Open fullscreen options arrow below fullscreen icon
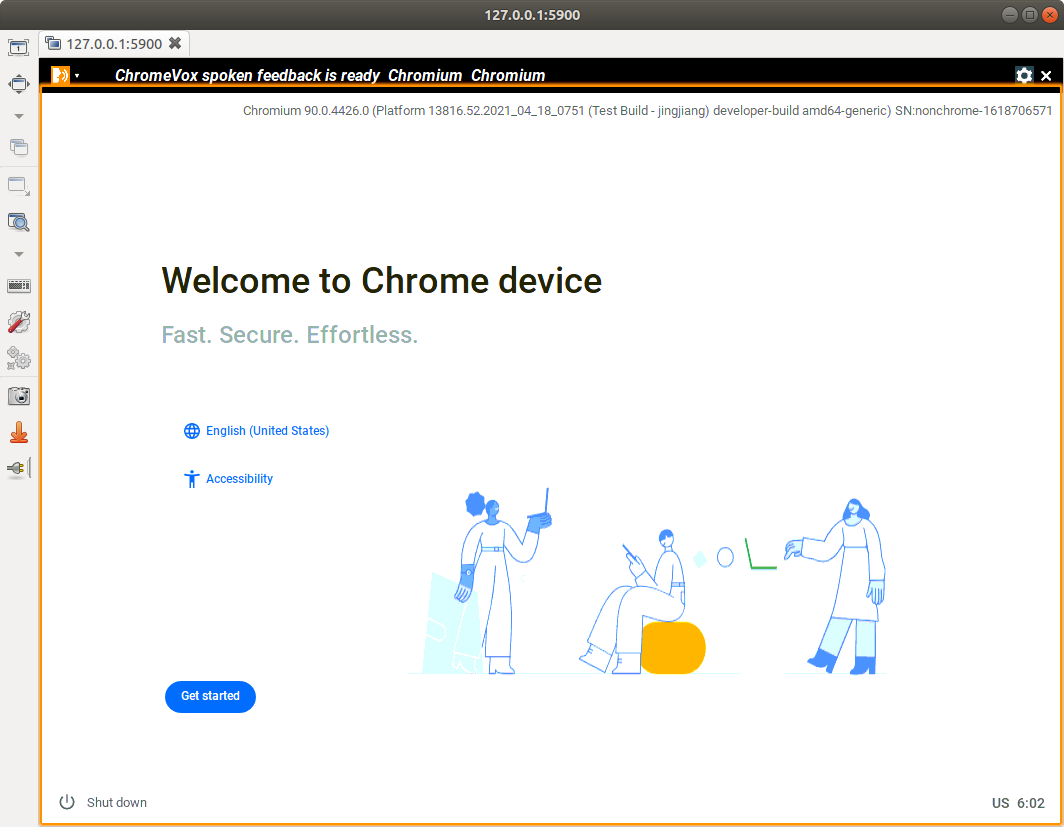 [x=19, y=117]
